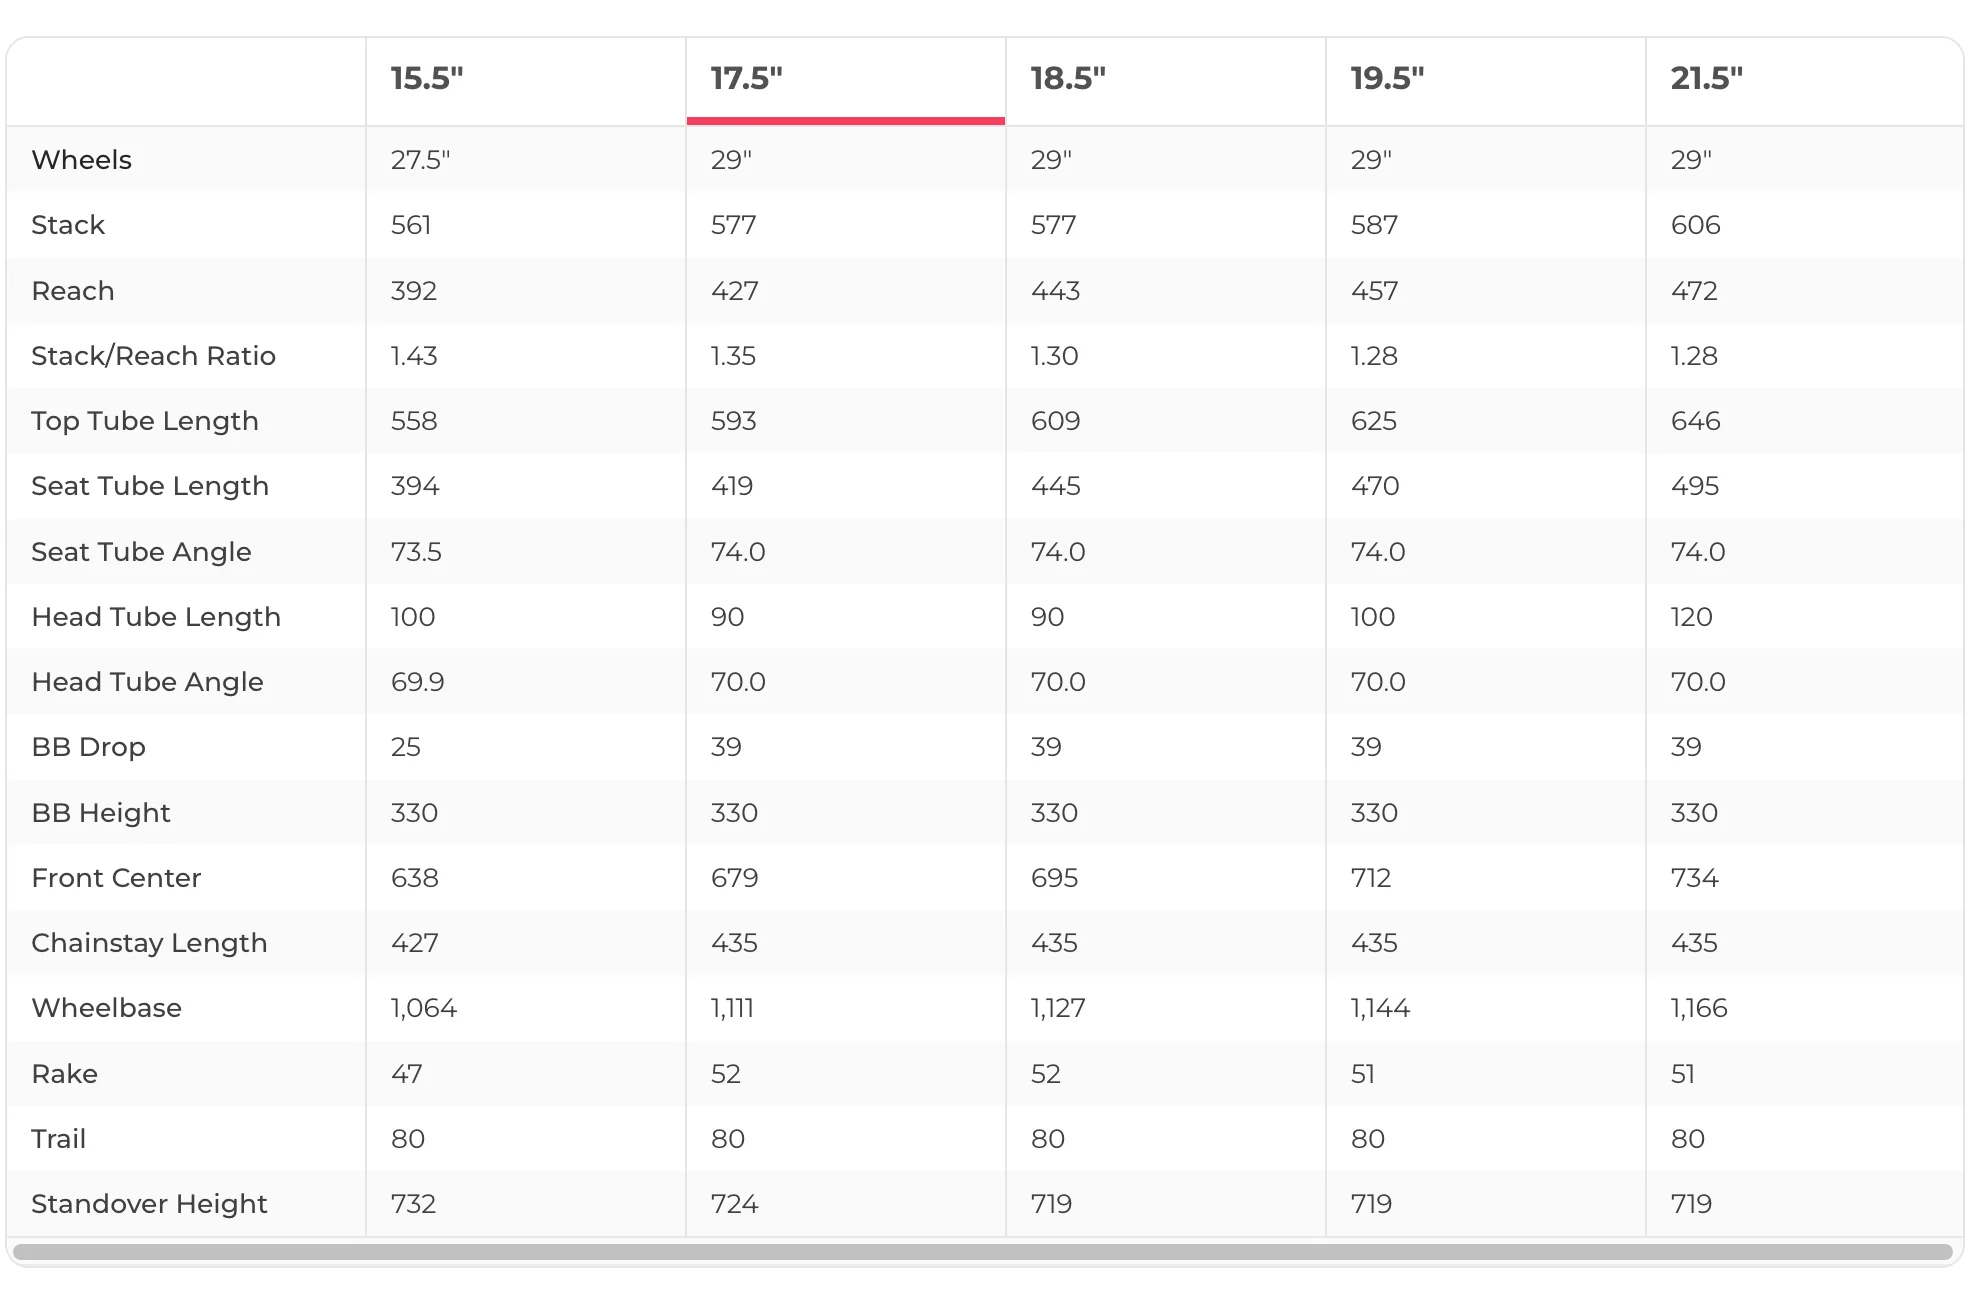Click the Chainstay Length row label
The height and width of the screenshot is (1298, 1982).
click(149, 943)
